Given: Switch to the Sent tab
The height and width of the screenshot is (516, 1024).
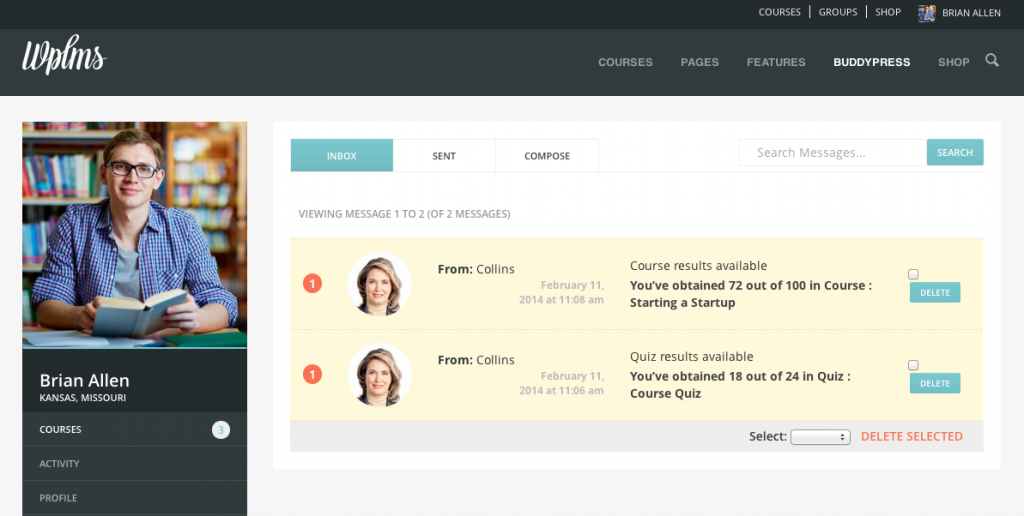Looking at the screenshot, I should pyautogui.click(x=444, y=156).
